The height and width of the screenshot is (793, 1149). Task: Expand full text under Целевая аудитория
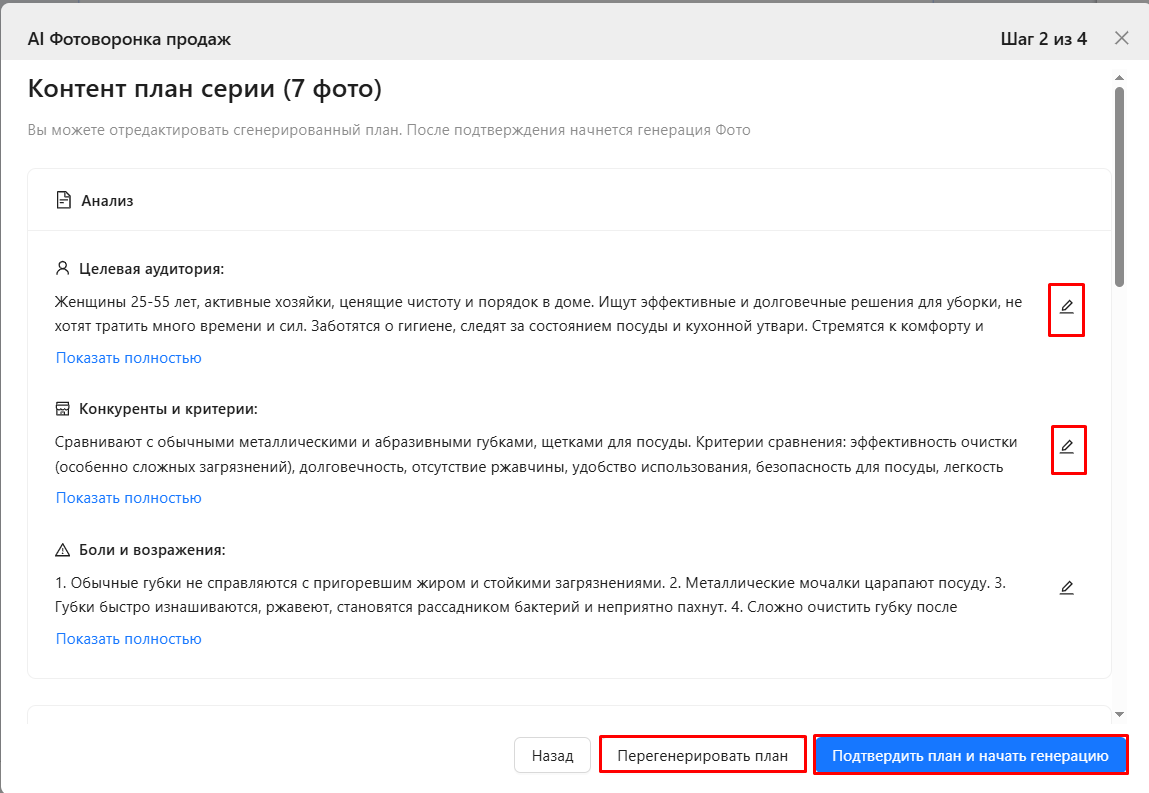pyautogui.click(x=128, y=358)
